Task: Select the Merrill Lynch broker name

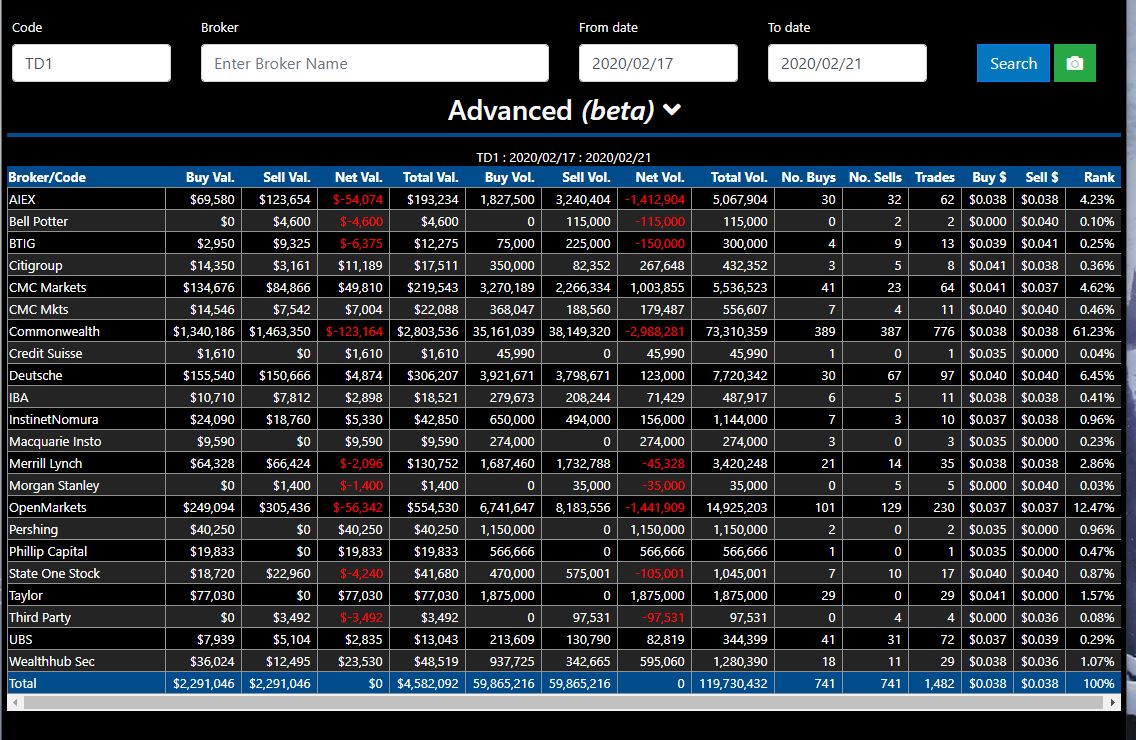Action: 46,464
